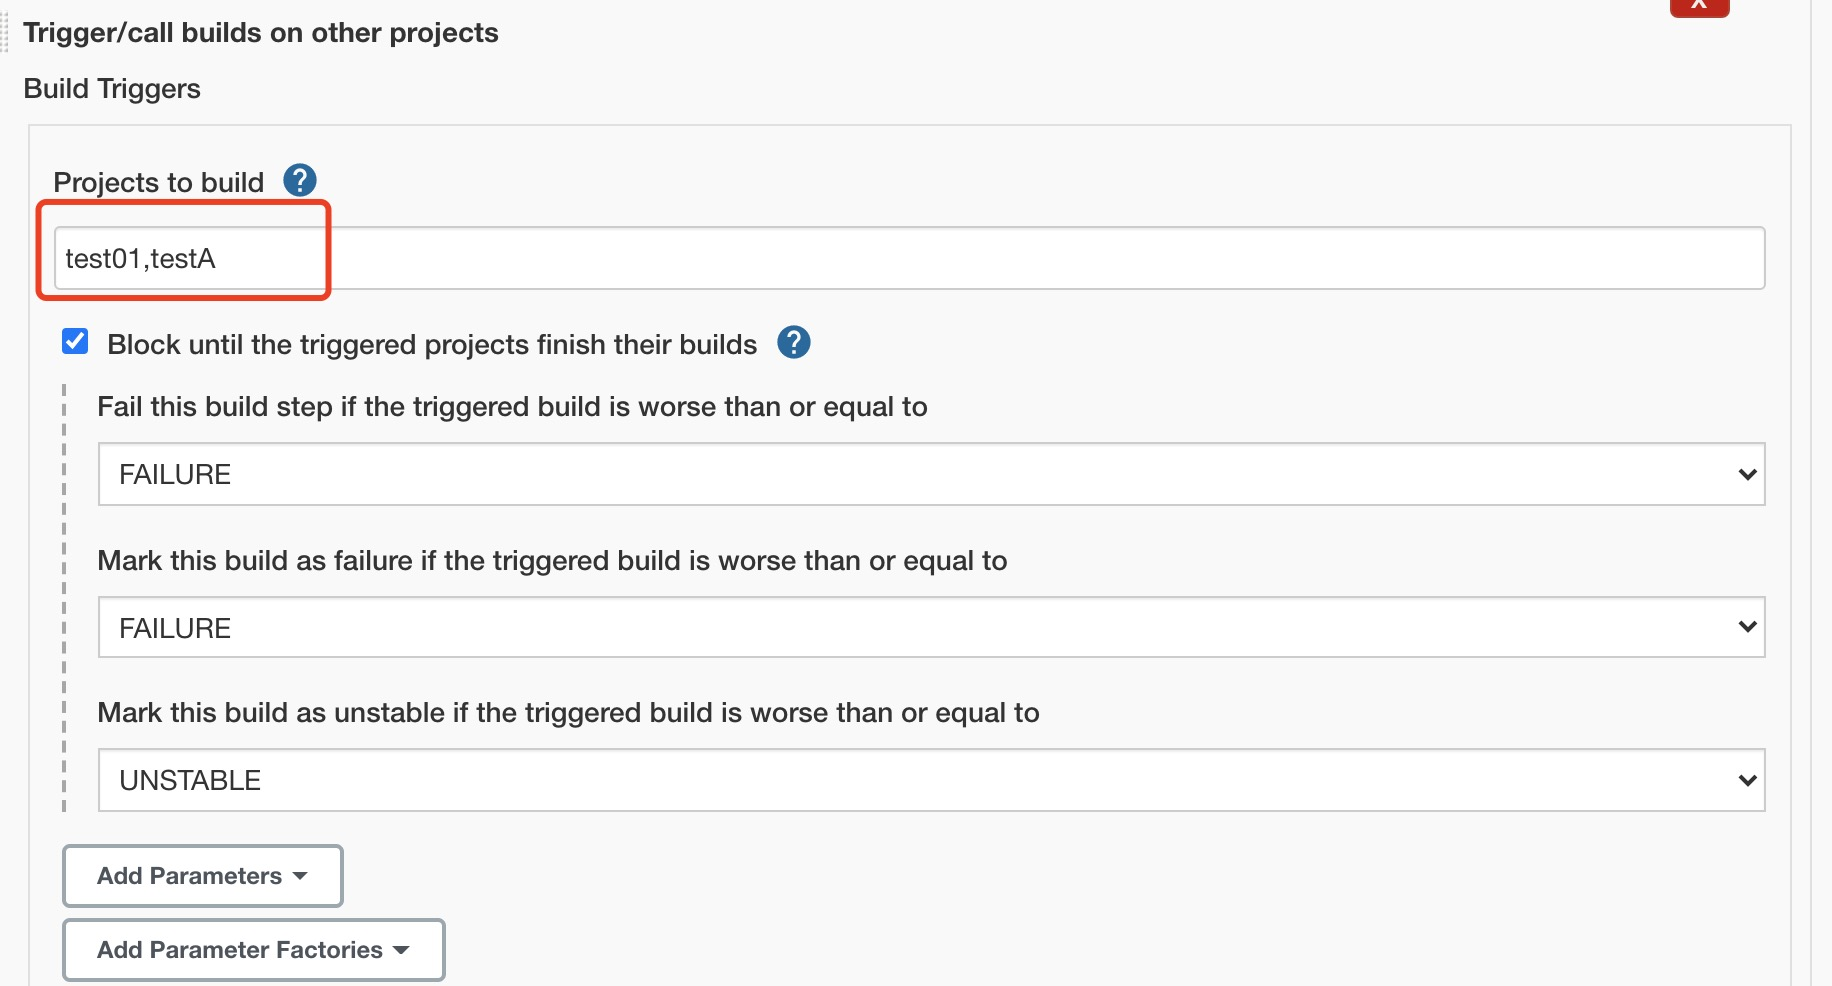
Task: Open the fail build step threshold dropdown
Action: click(x=930, y=474)
